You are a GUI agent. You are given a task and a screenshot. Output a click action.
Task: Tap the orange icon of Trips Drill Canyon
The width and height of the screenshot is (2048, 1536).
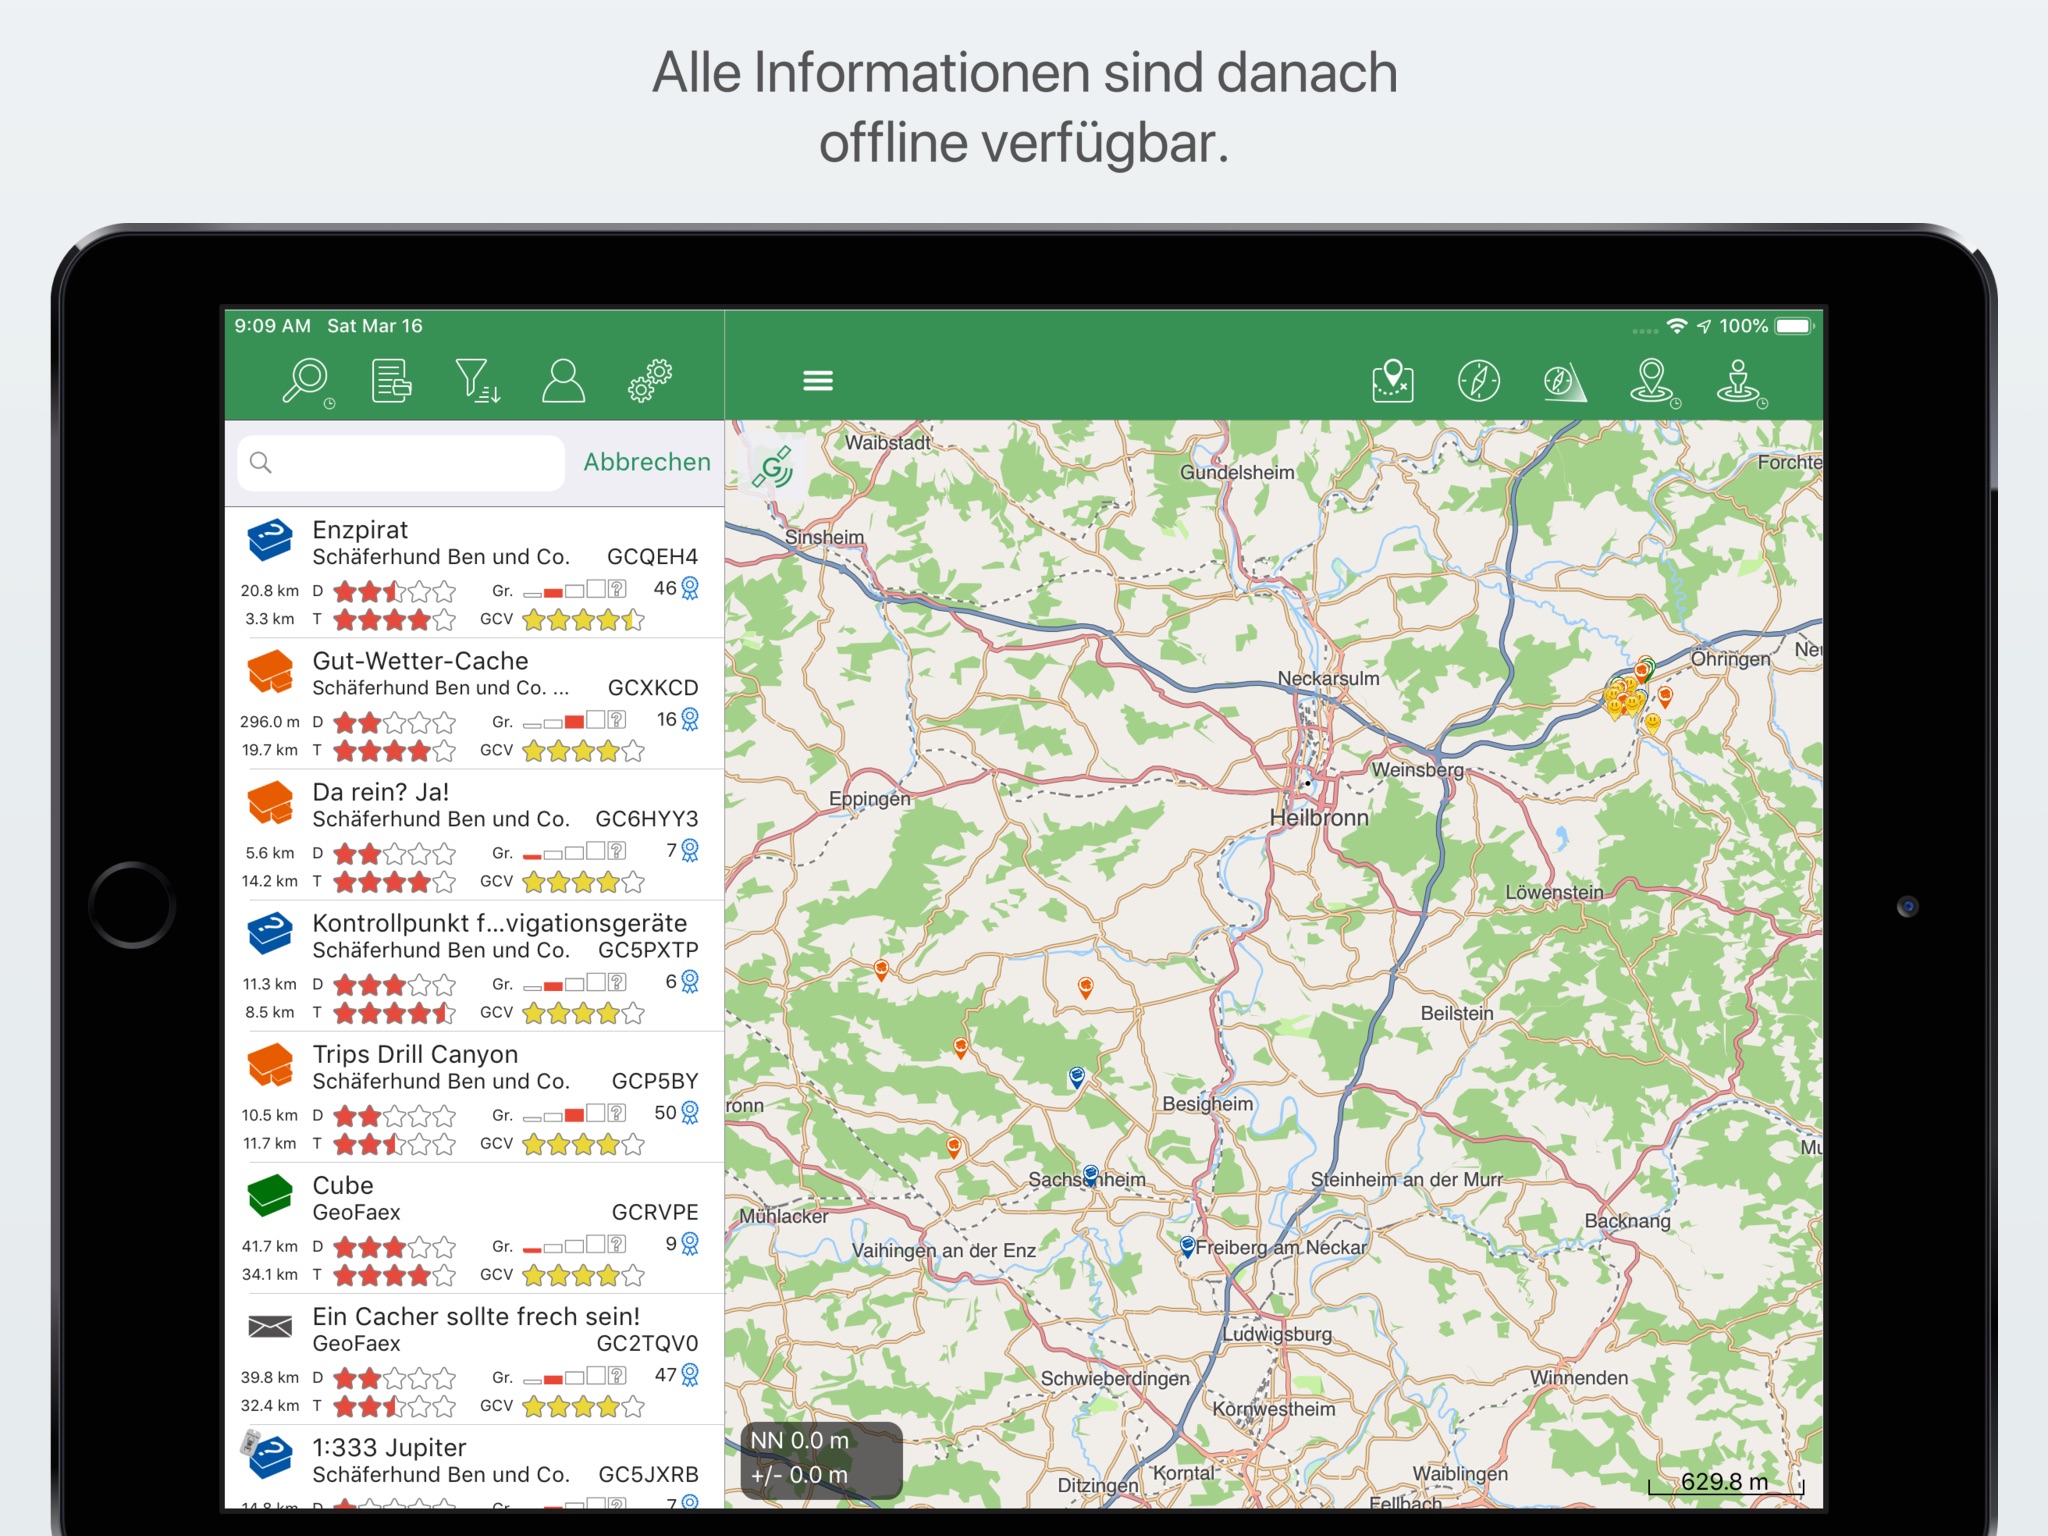(270, 1065)
